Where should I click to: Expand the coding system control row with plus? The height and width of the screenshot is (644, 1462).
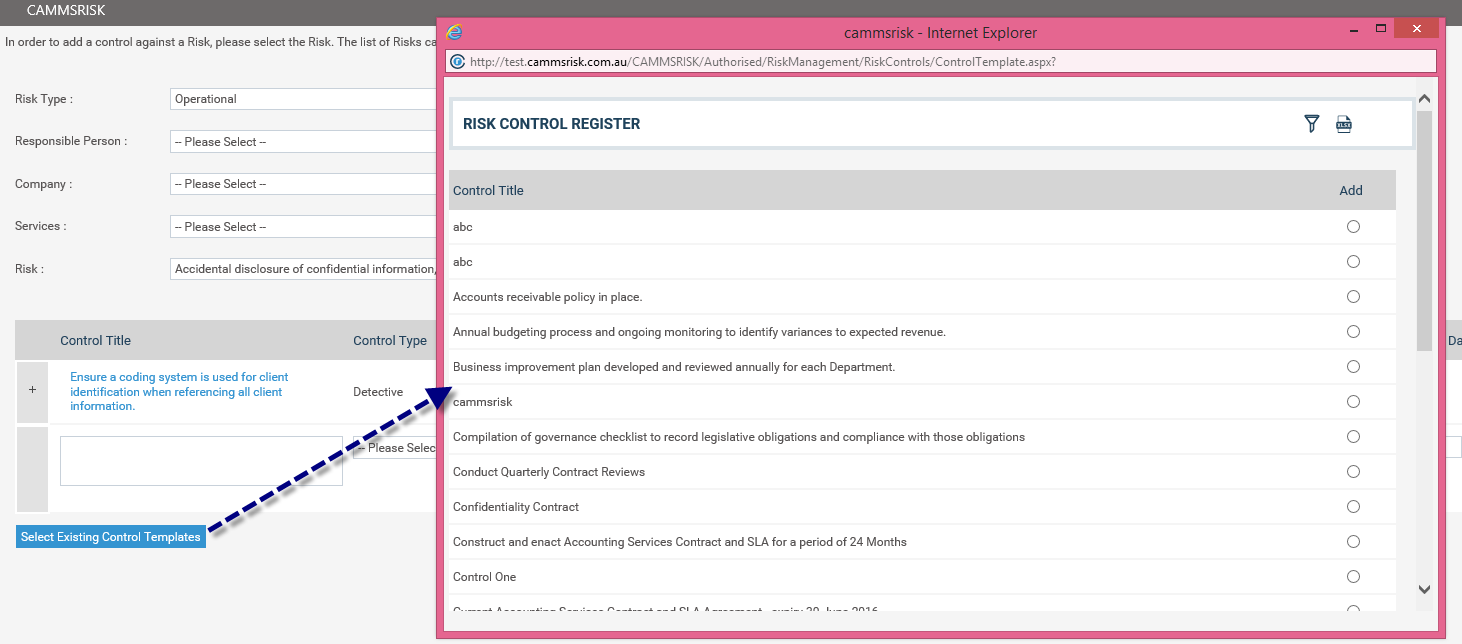tap(32, 391)
